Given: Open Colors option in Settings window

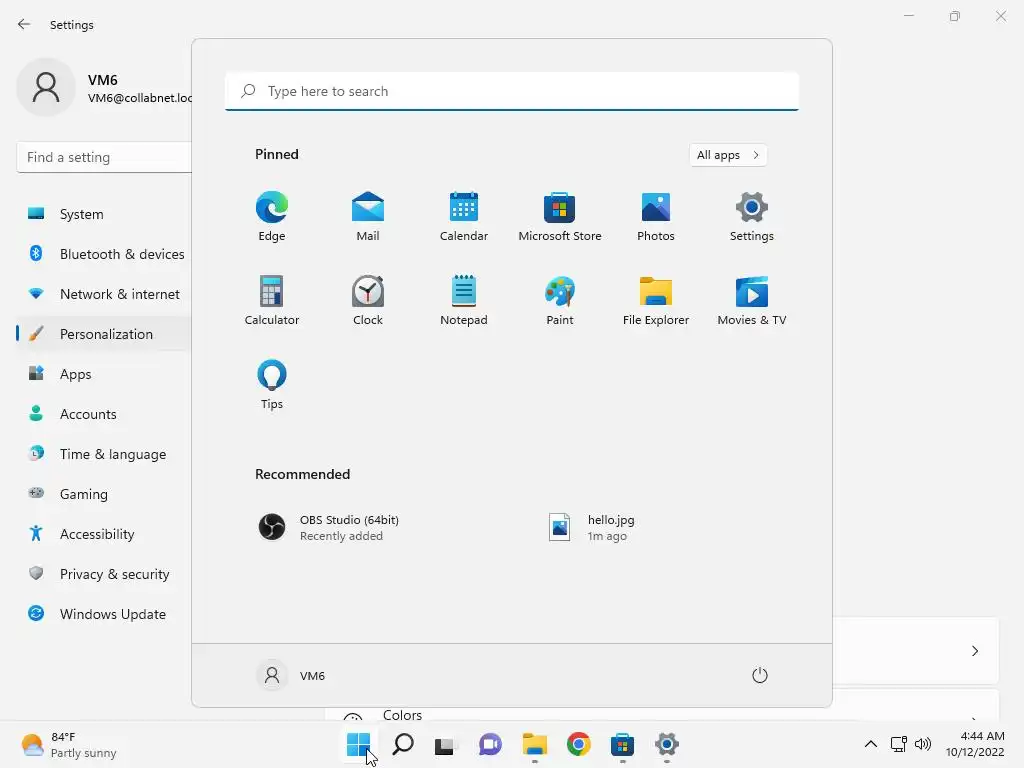Looking at the screenshot, I should coord(403,715).
